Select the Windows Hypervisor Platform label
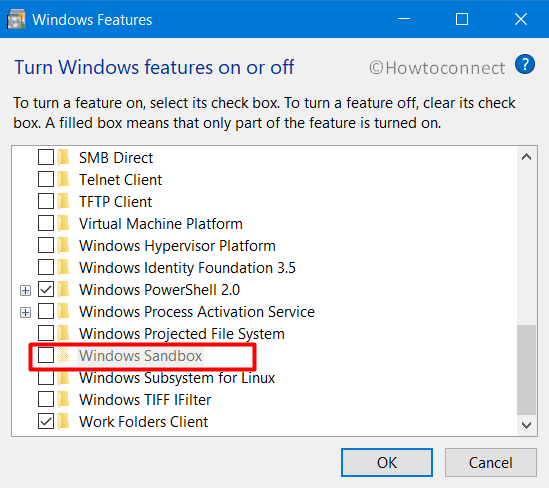The width and height of the screenshot is (549, 488). coord(177,246)
